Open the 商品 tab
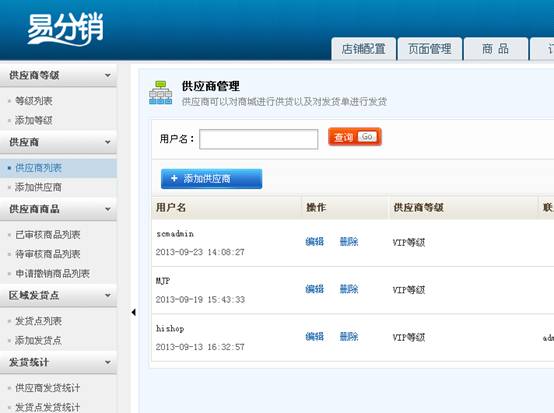 coord(496,49)
